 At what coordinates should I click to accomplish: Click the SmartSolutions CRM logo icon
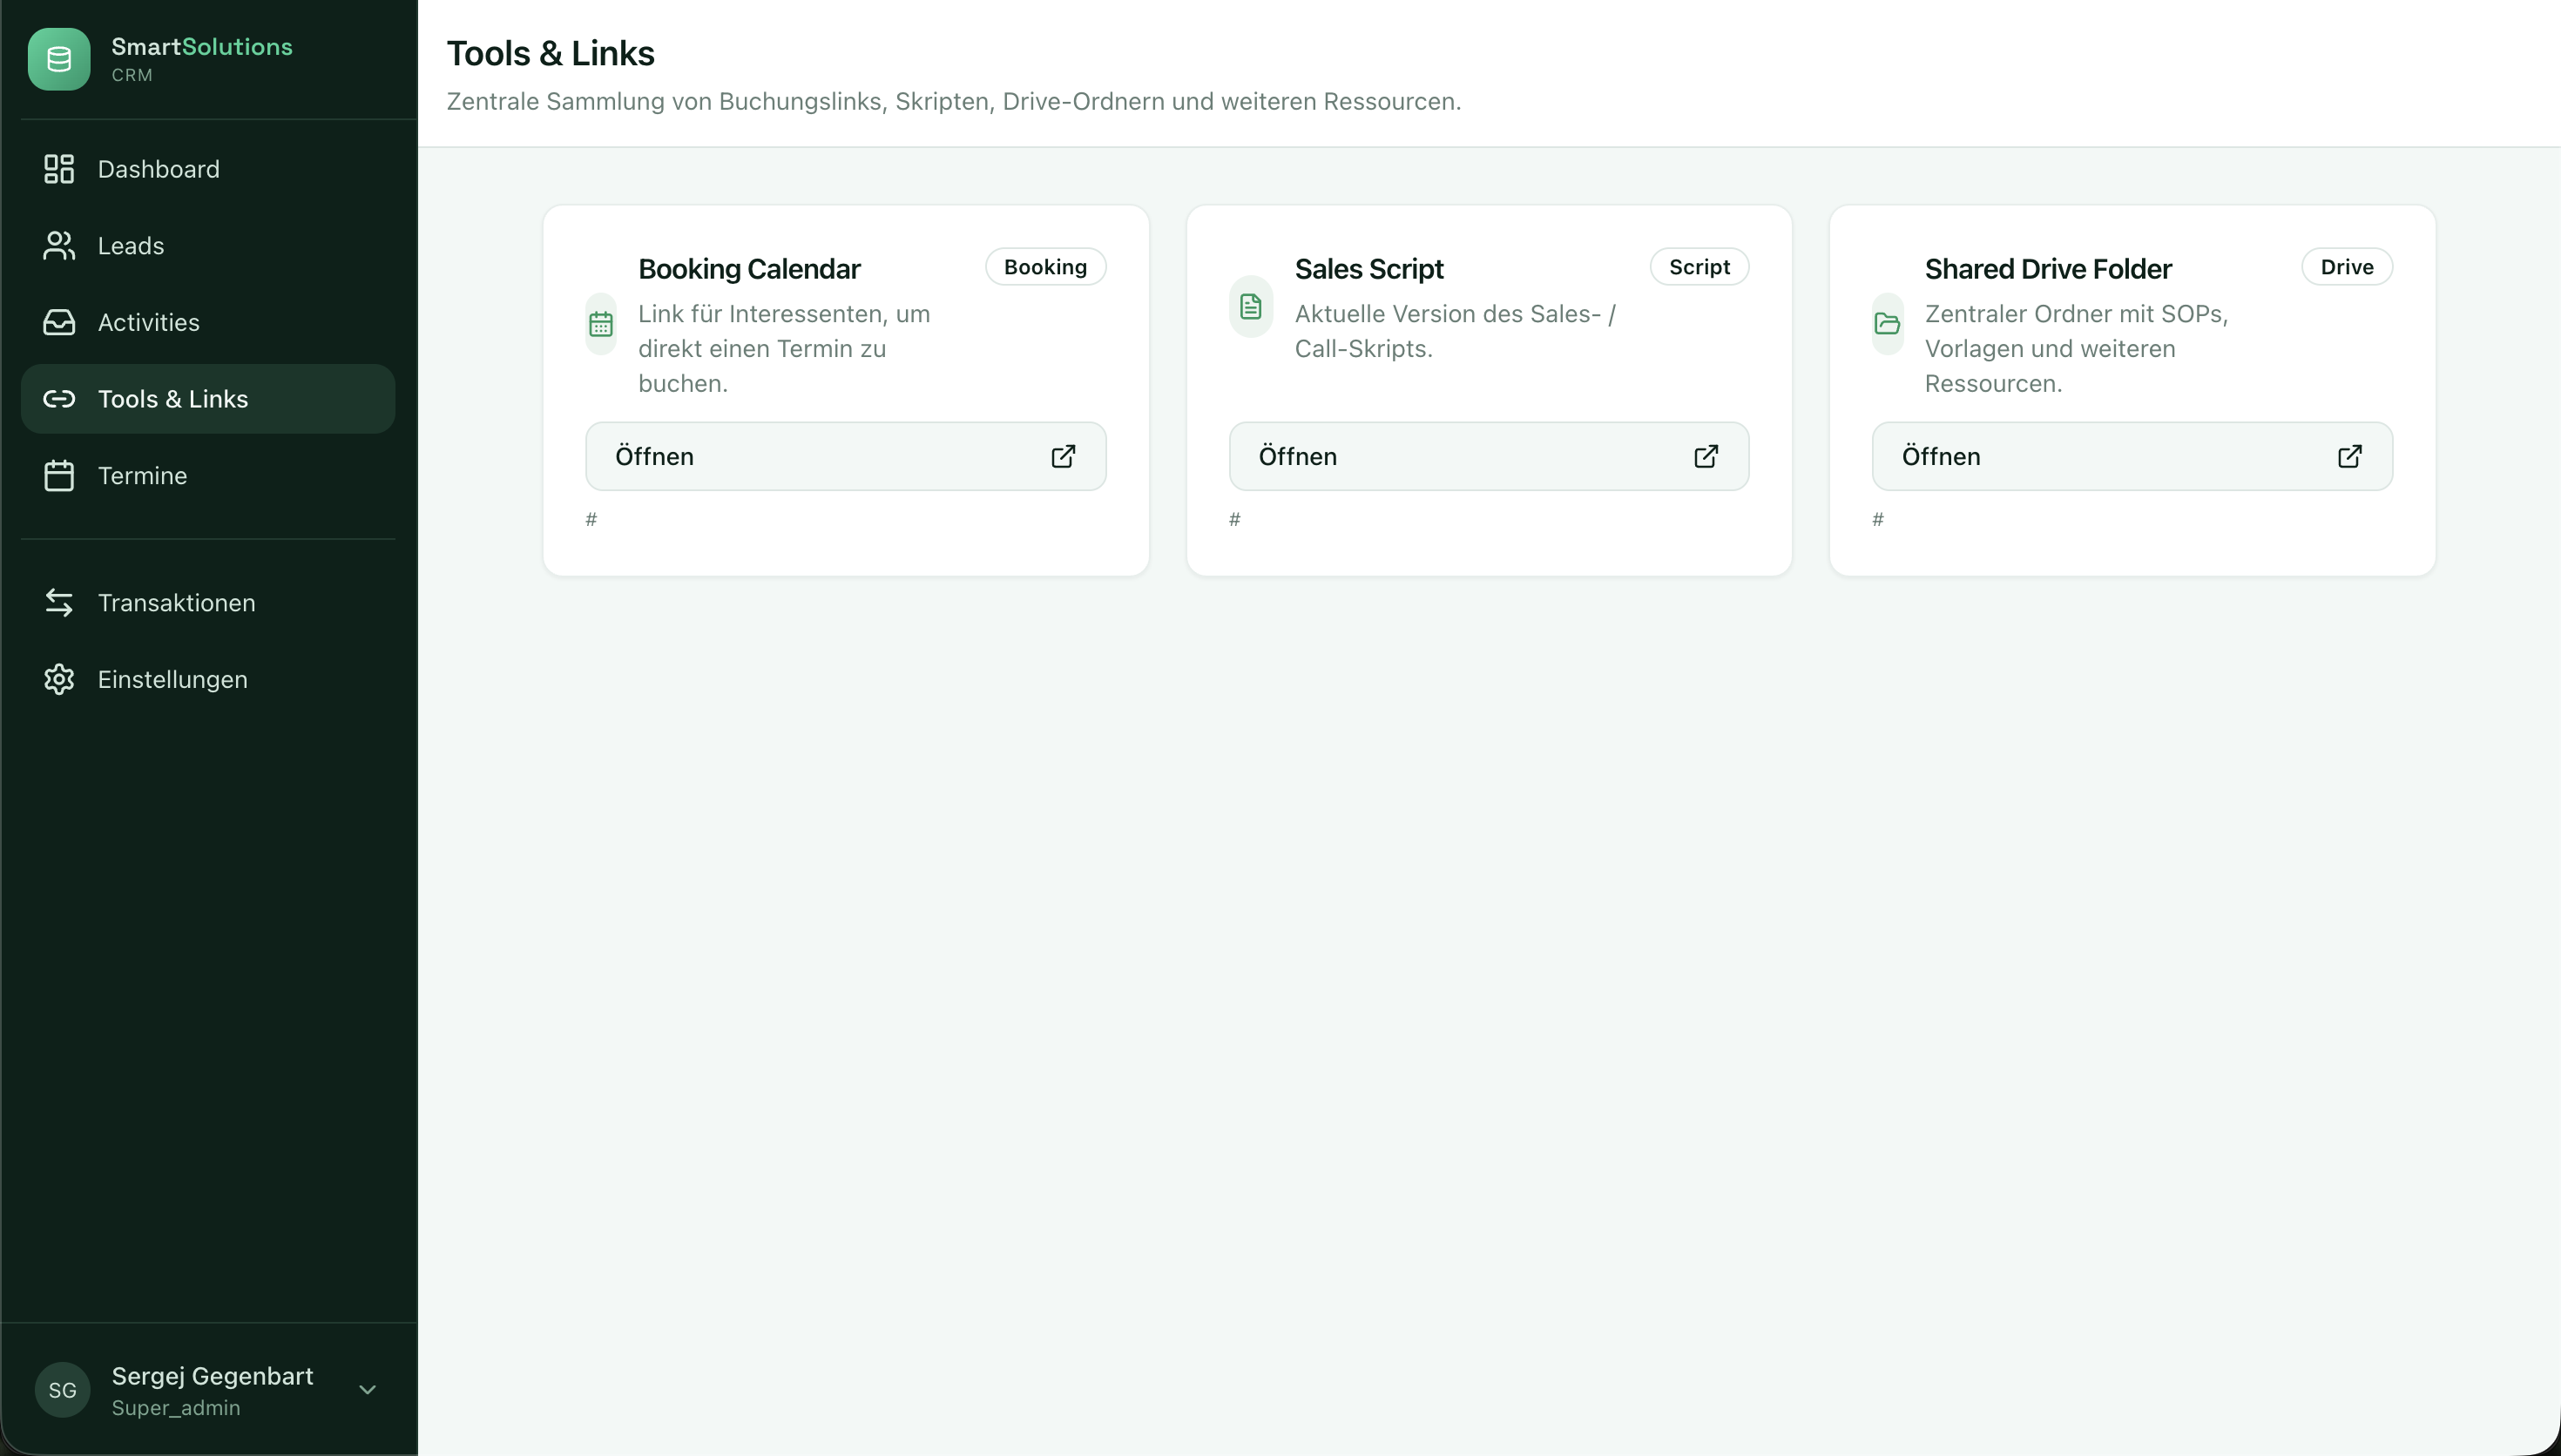59,58
